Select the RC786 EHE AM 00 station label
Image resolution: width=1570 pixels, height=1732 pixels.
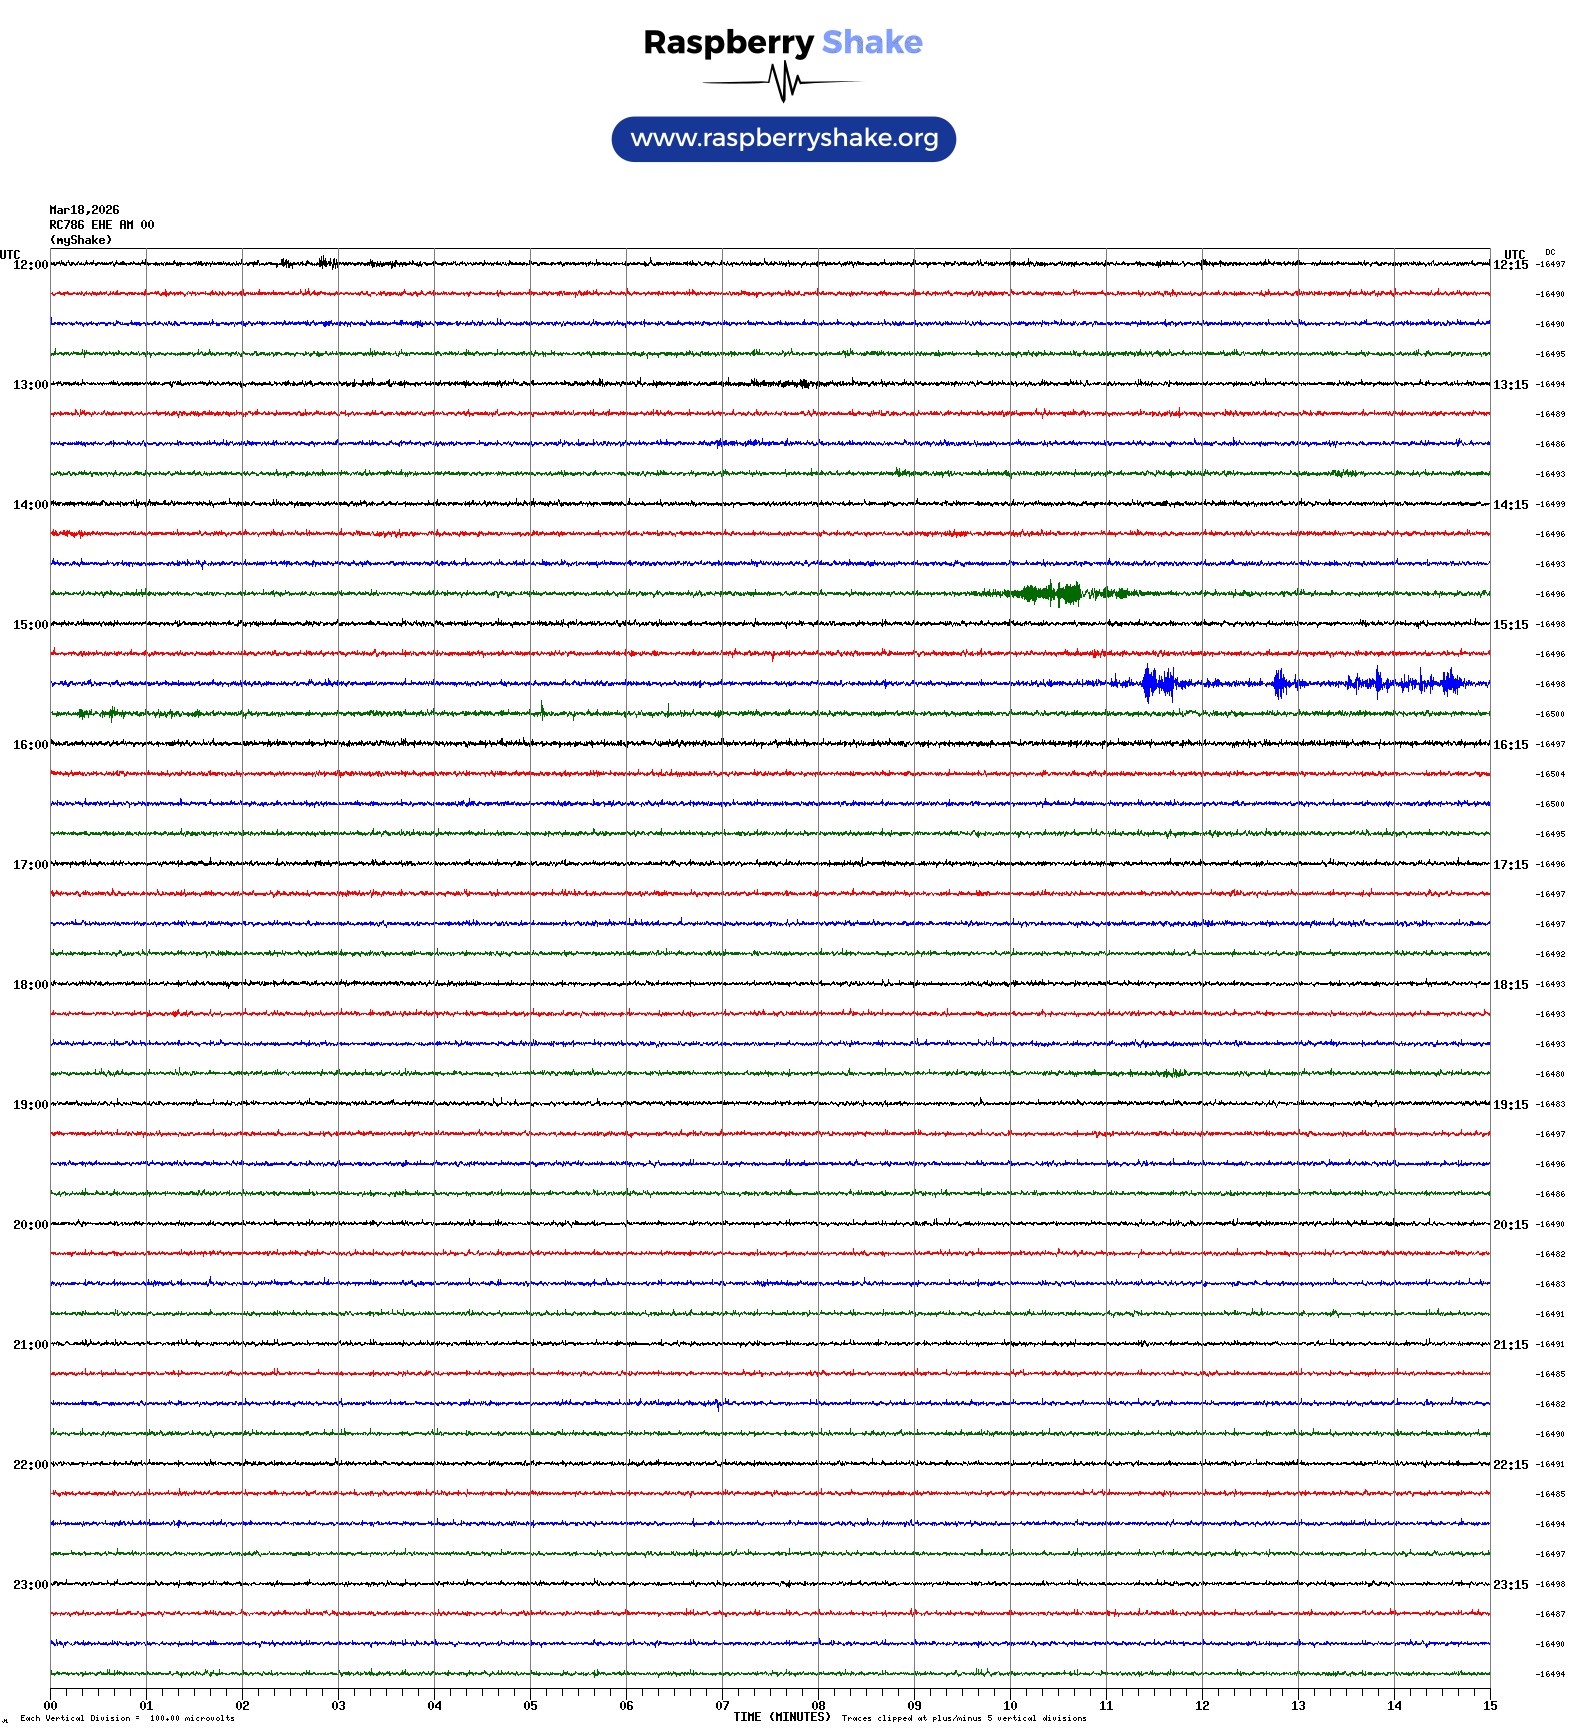click(x=101, y=225)
